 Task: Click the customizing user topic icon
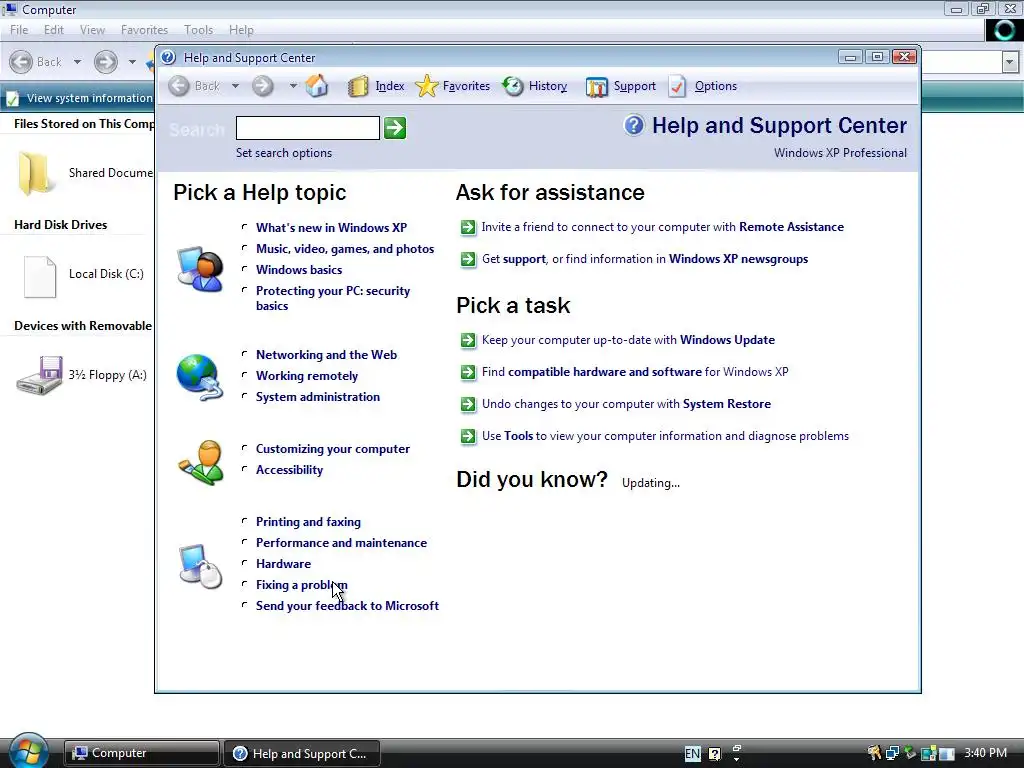(200, 462)
